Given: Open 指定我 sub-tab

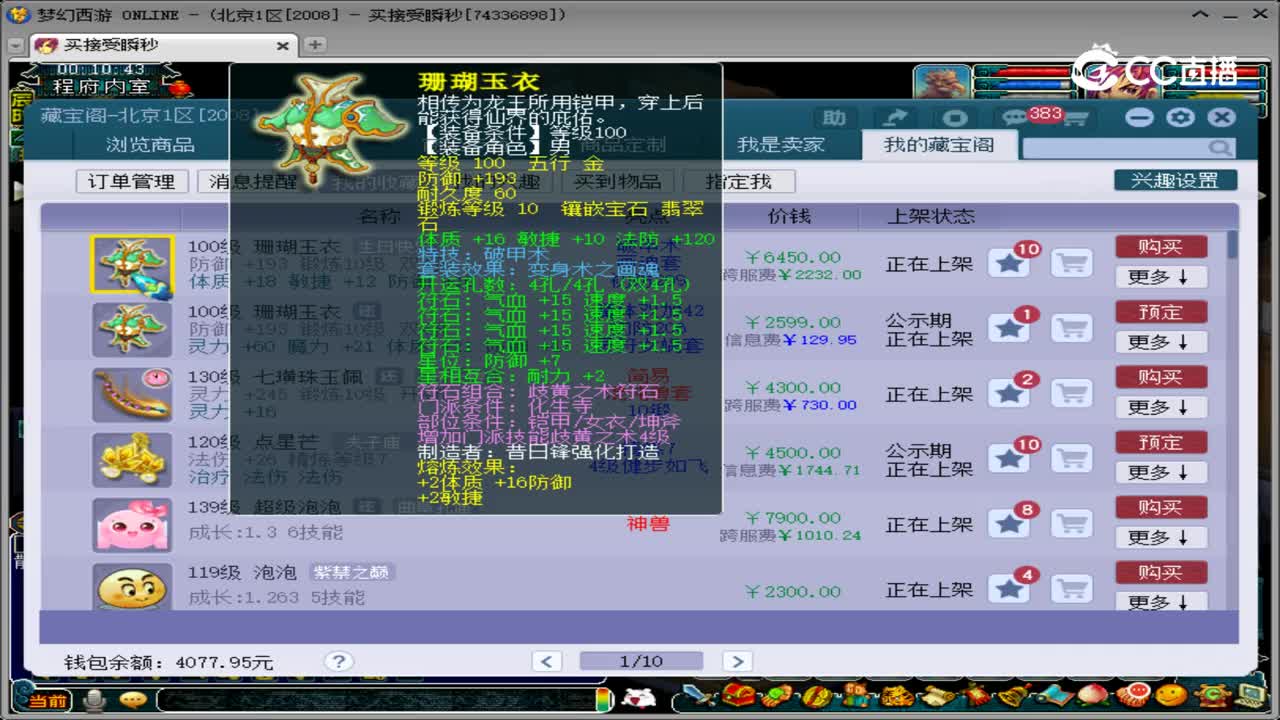Looking at the screenshot, I should 739,181.
